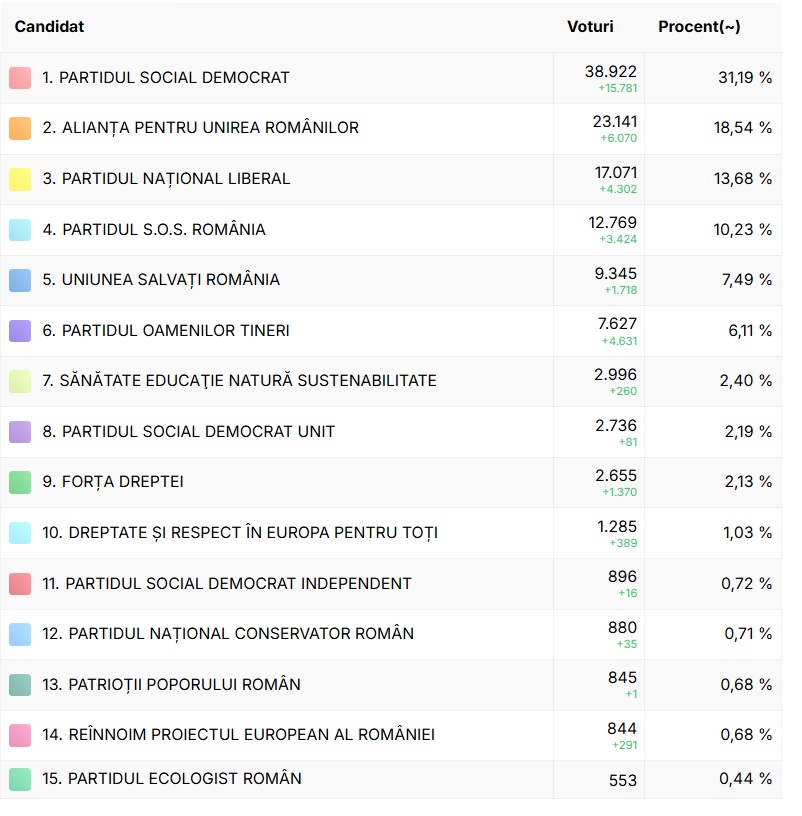Select the percentage 2,19 %
Viewport: 802px width, 816px height.
(x=748, y=431)
